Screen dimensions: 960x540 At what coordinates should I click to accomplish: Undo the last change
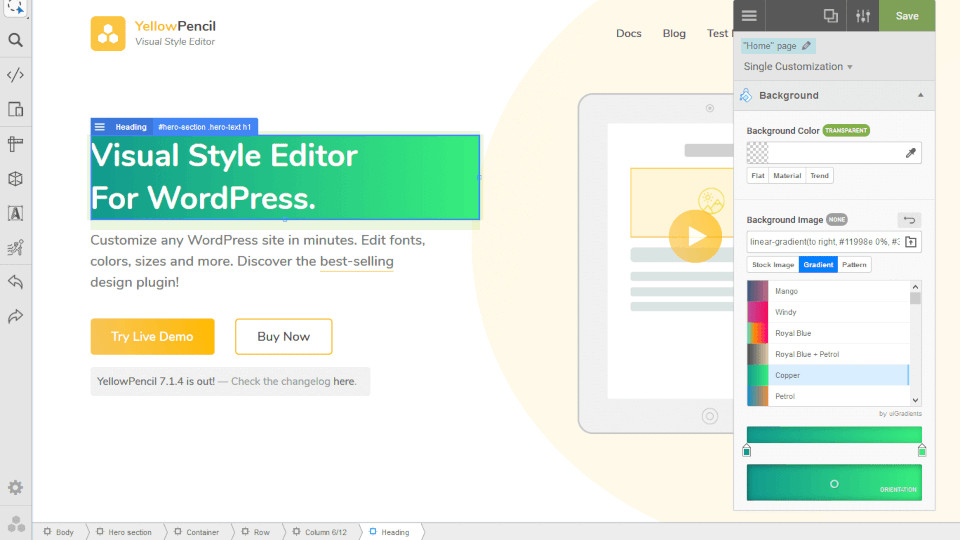[15, 282]
